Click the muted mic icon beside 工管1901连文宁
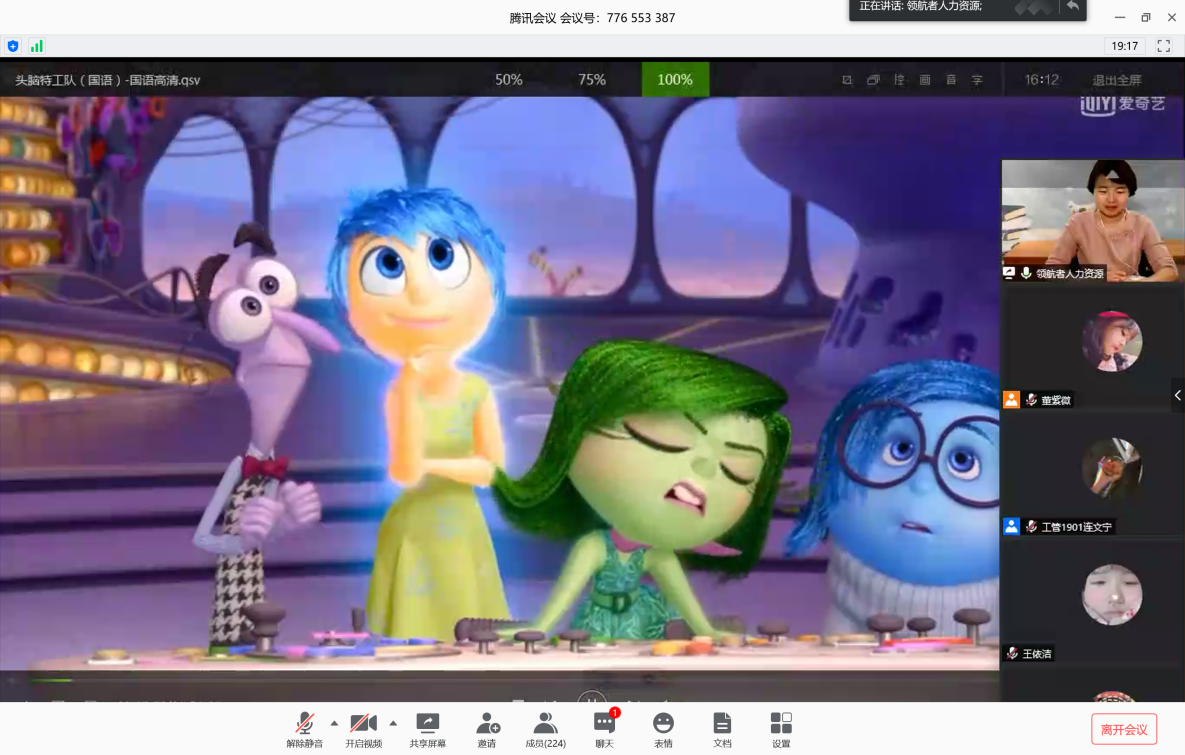Viewport: 1185px width, 755px height. click(1031, 527)
